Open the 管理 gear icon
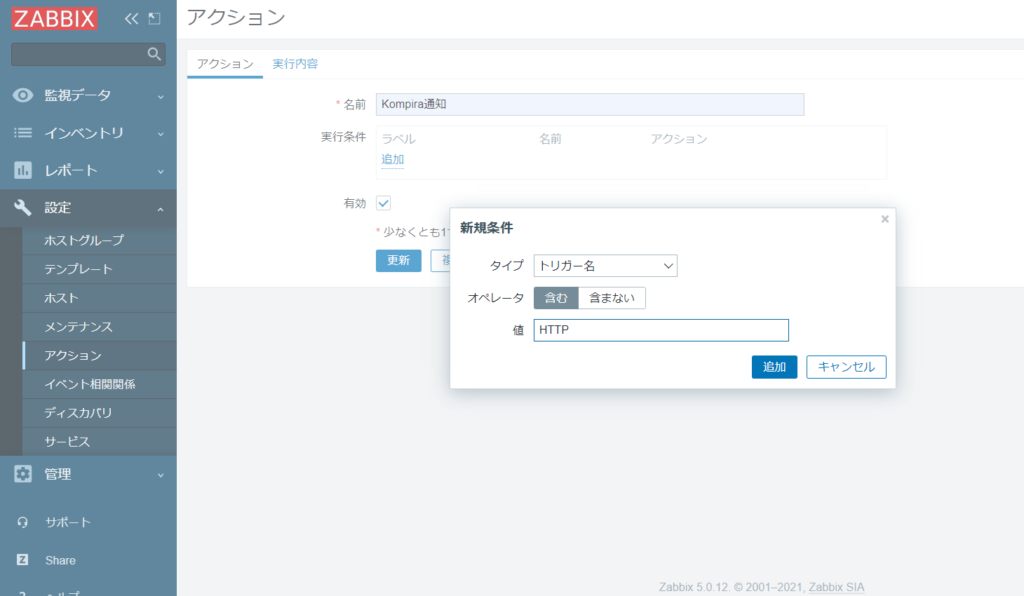The height and width of the screenshot is (596, 1024). point(22,474)
